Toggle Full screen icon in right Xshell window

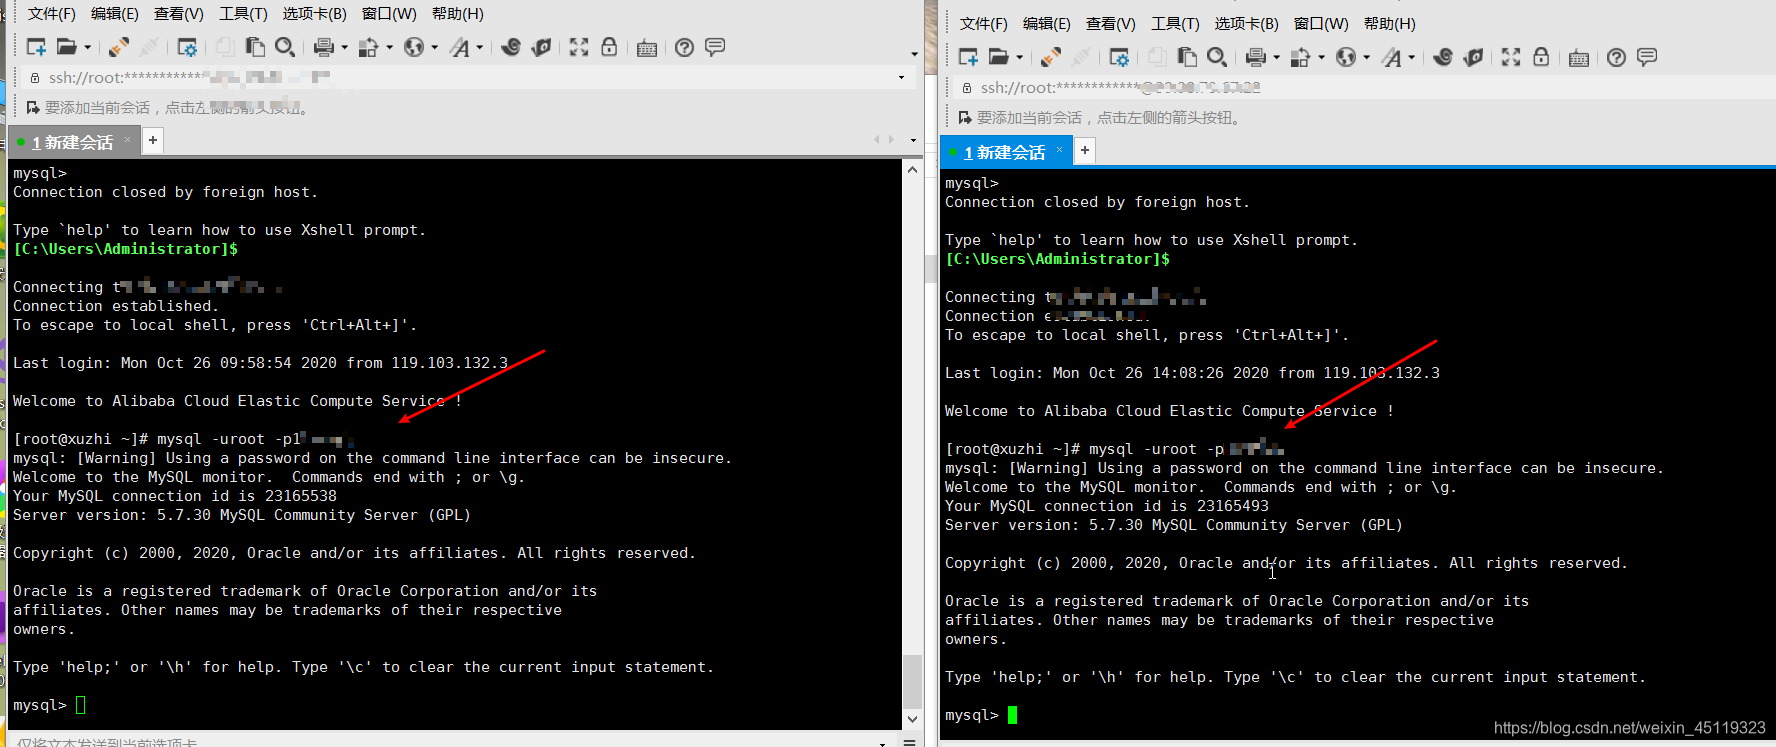[x=1511, y=57]
